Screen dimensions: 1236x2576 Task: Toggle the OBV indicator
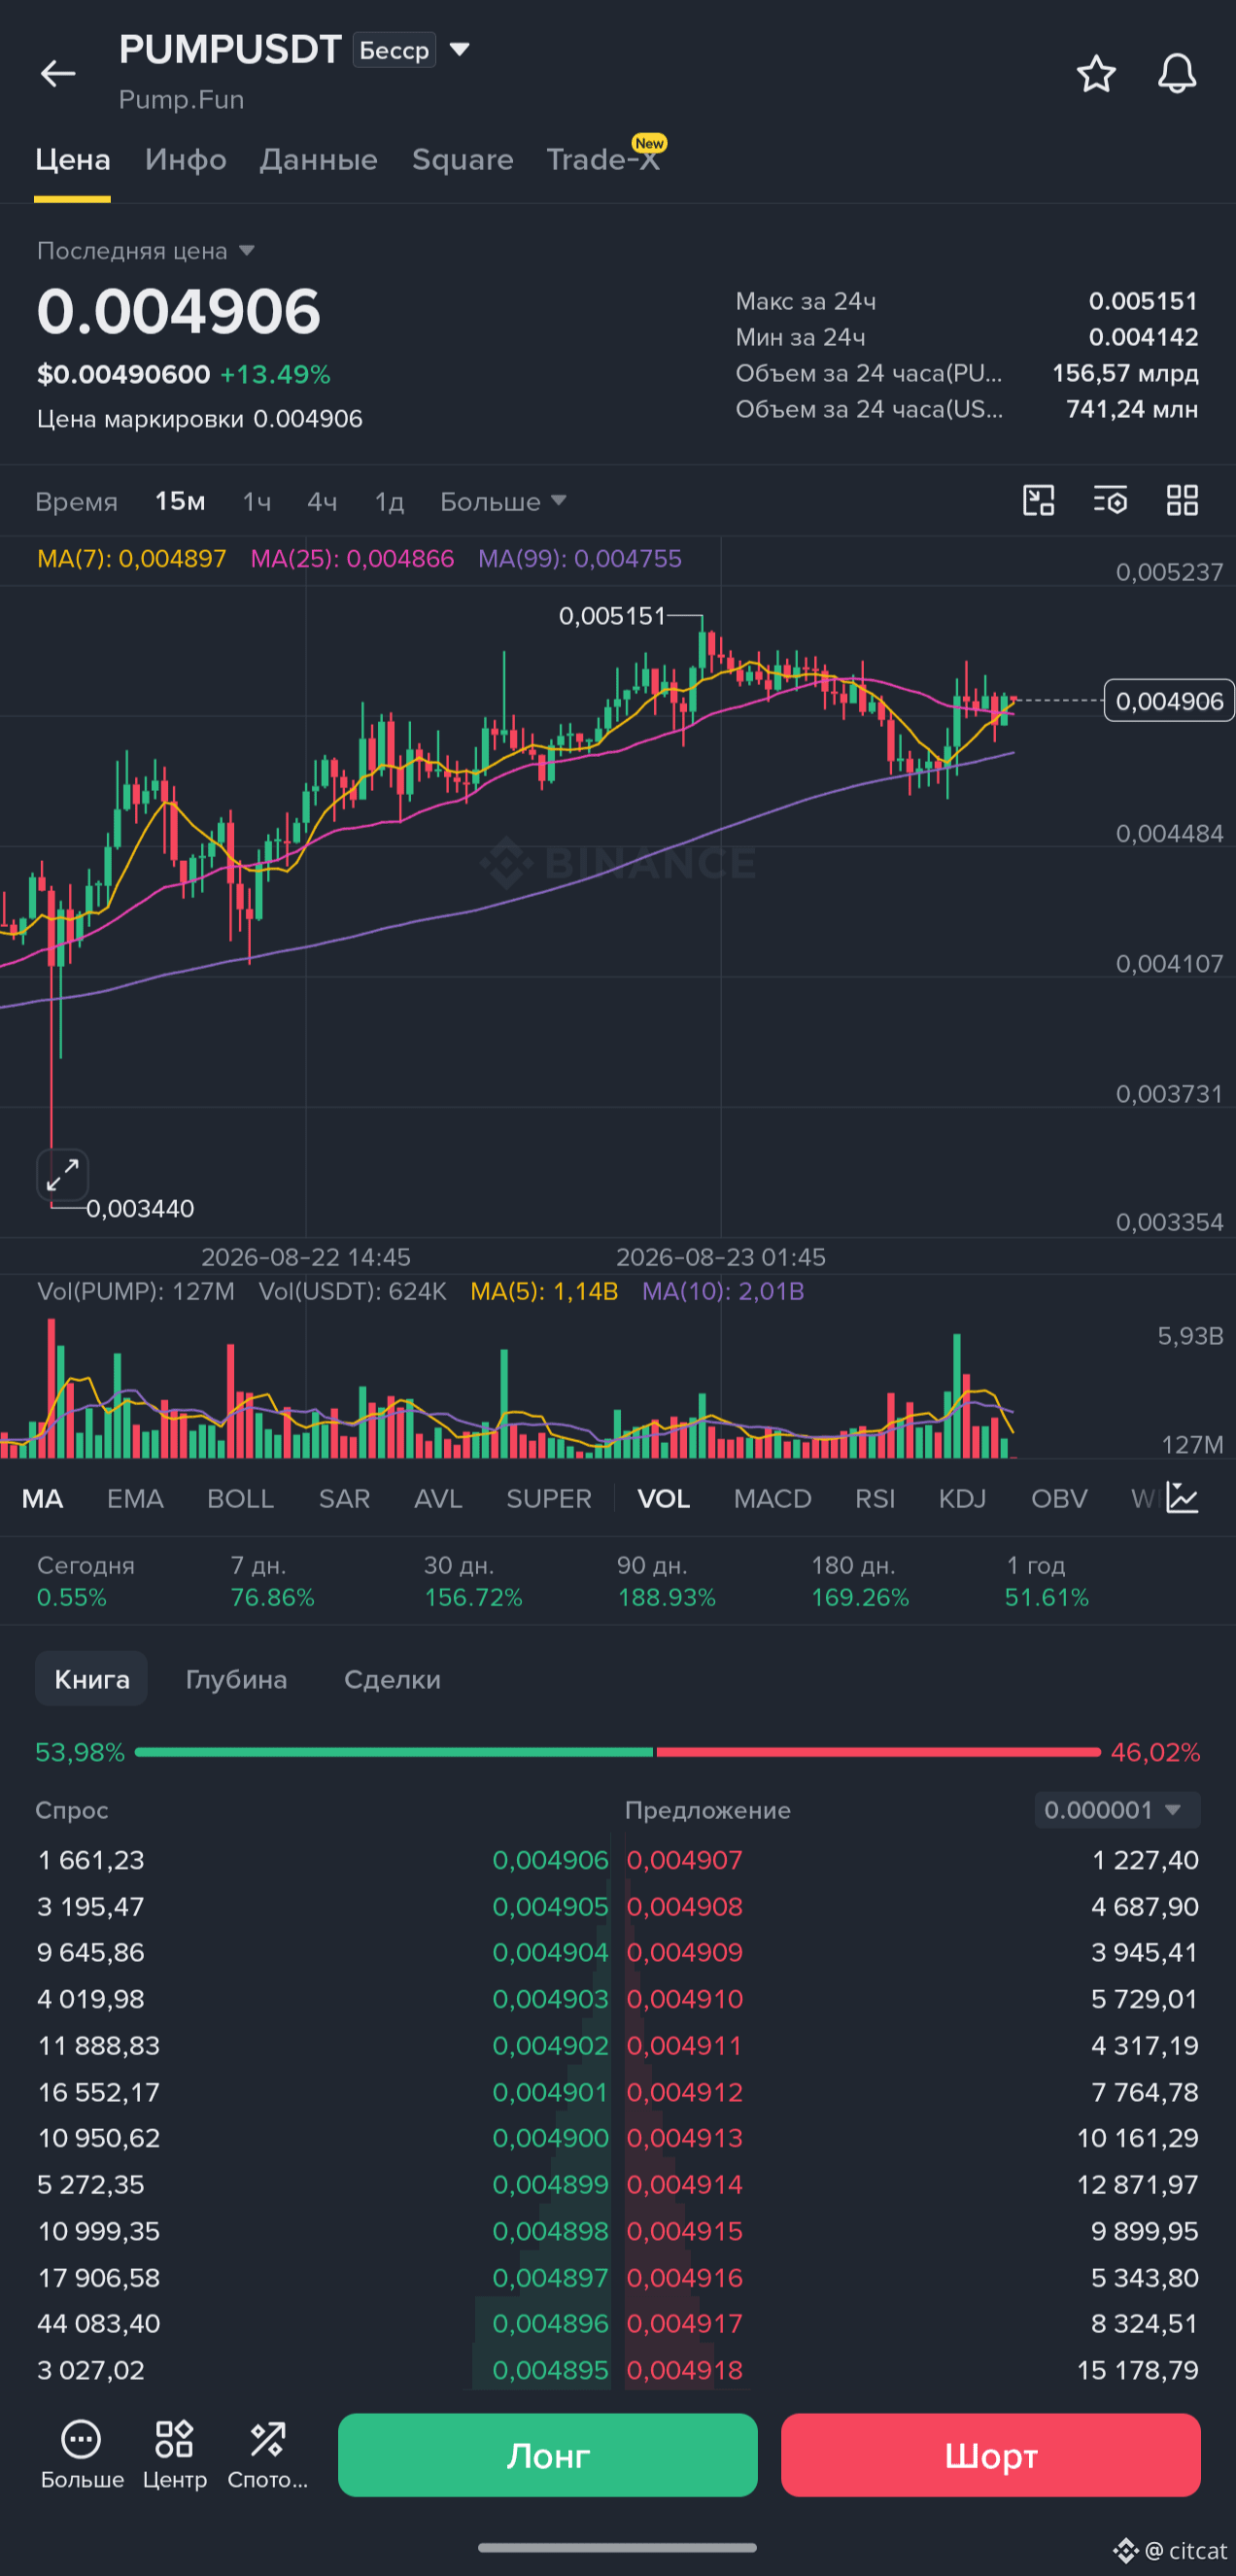[1059, 1498]
